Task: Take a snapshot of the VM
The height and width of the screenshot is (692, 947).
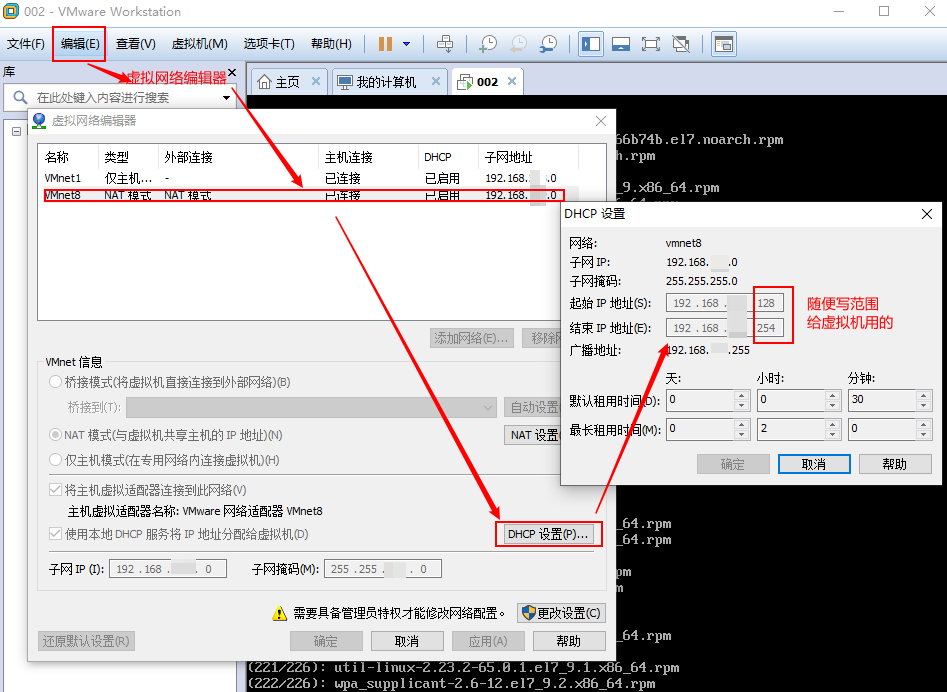Action: click(489, 43)
